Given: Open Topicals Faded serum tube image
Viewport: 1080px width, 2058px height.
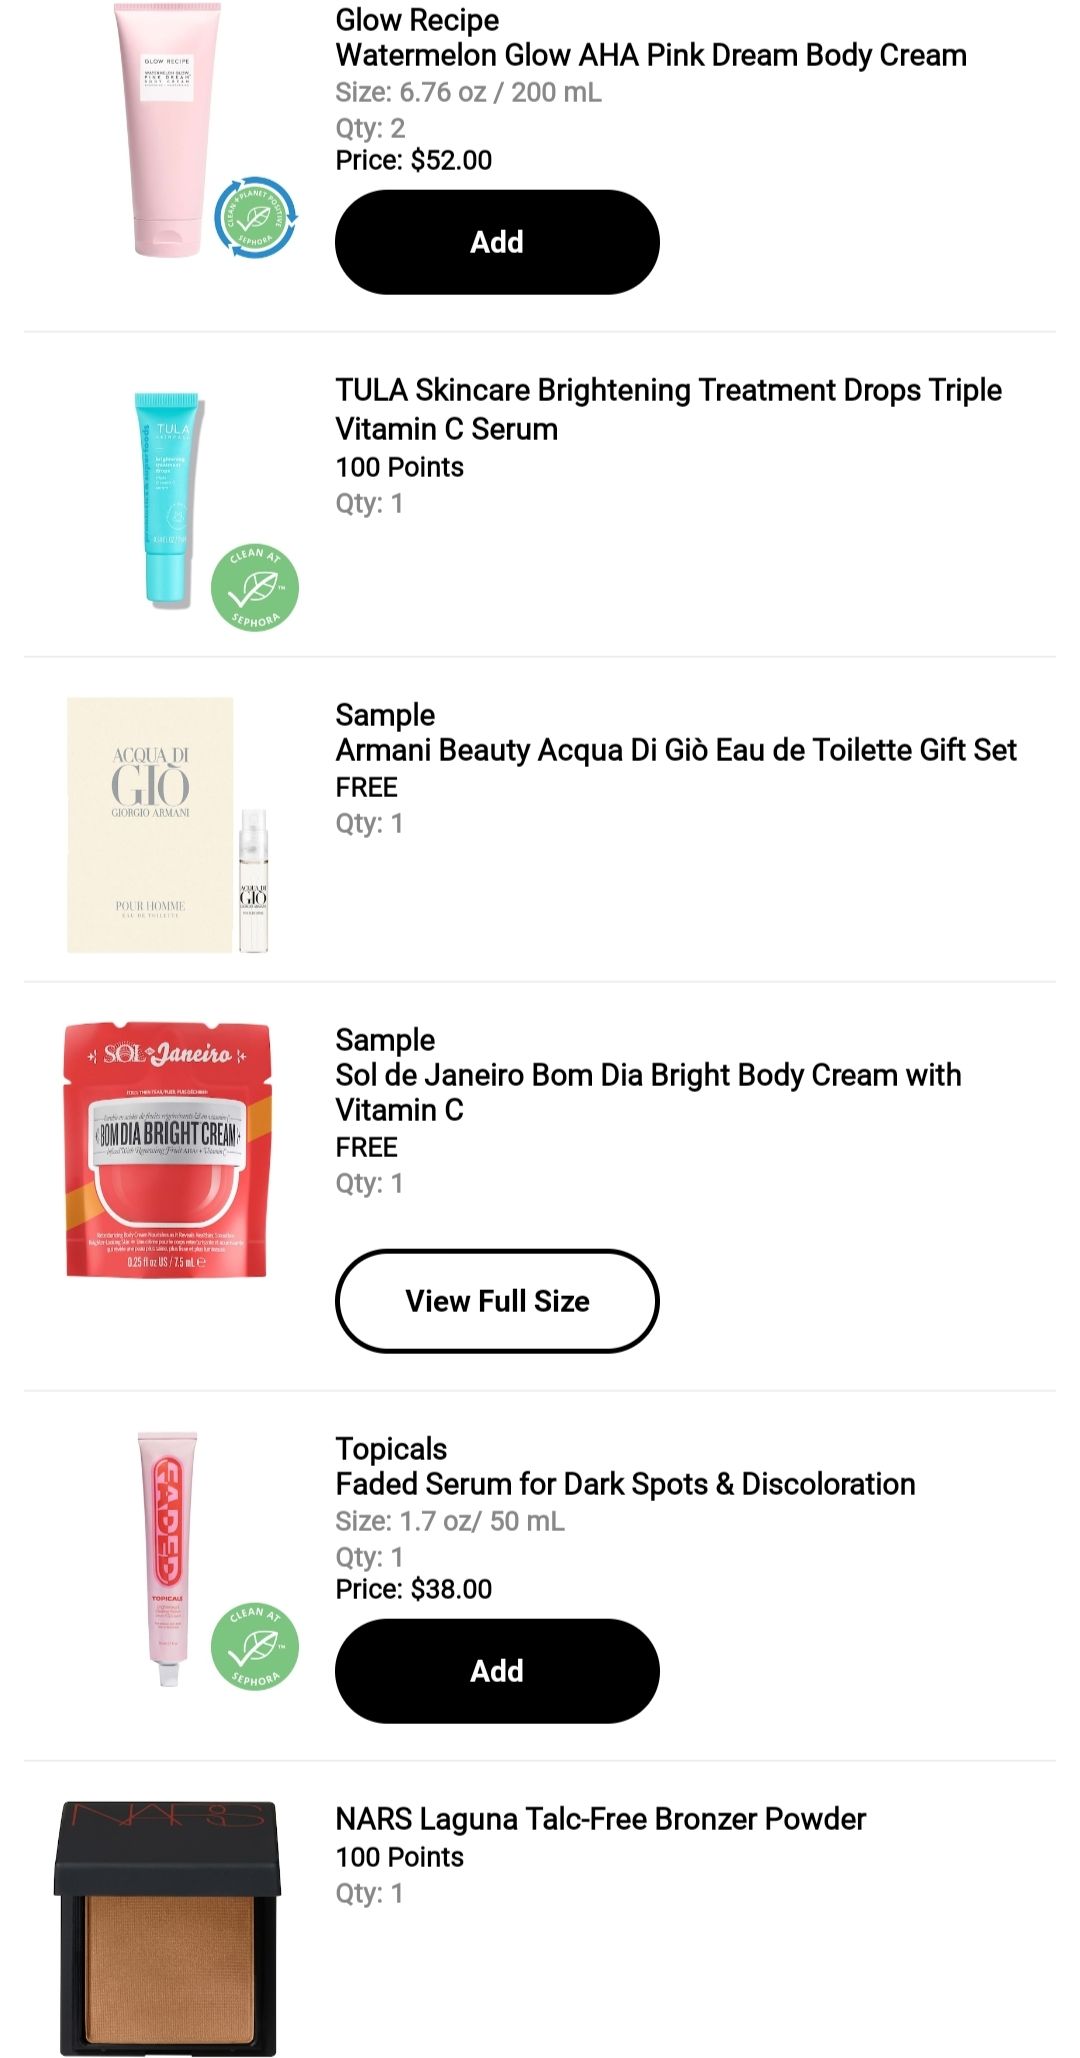Looking at the screenshot, I should (x=167, y=1558).
